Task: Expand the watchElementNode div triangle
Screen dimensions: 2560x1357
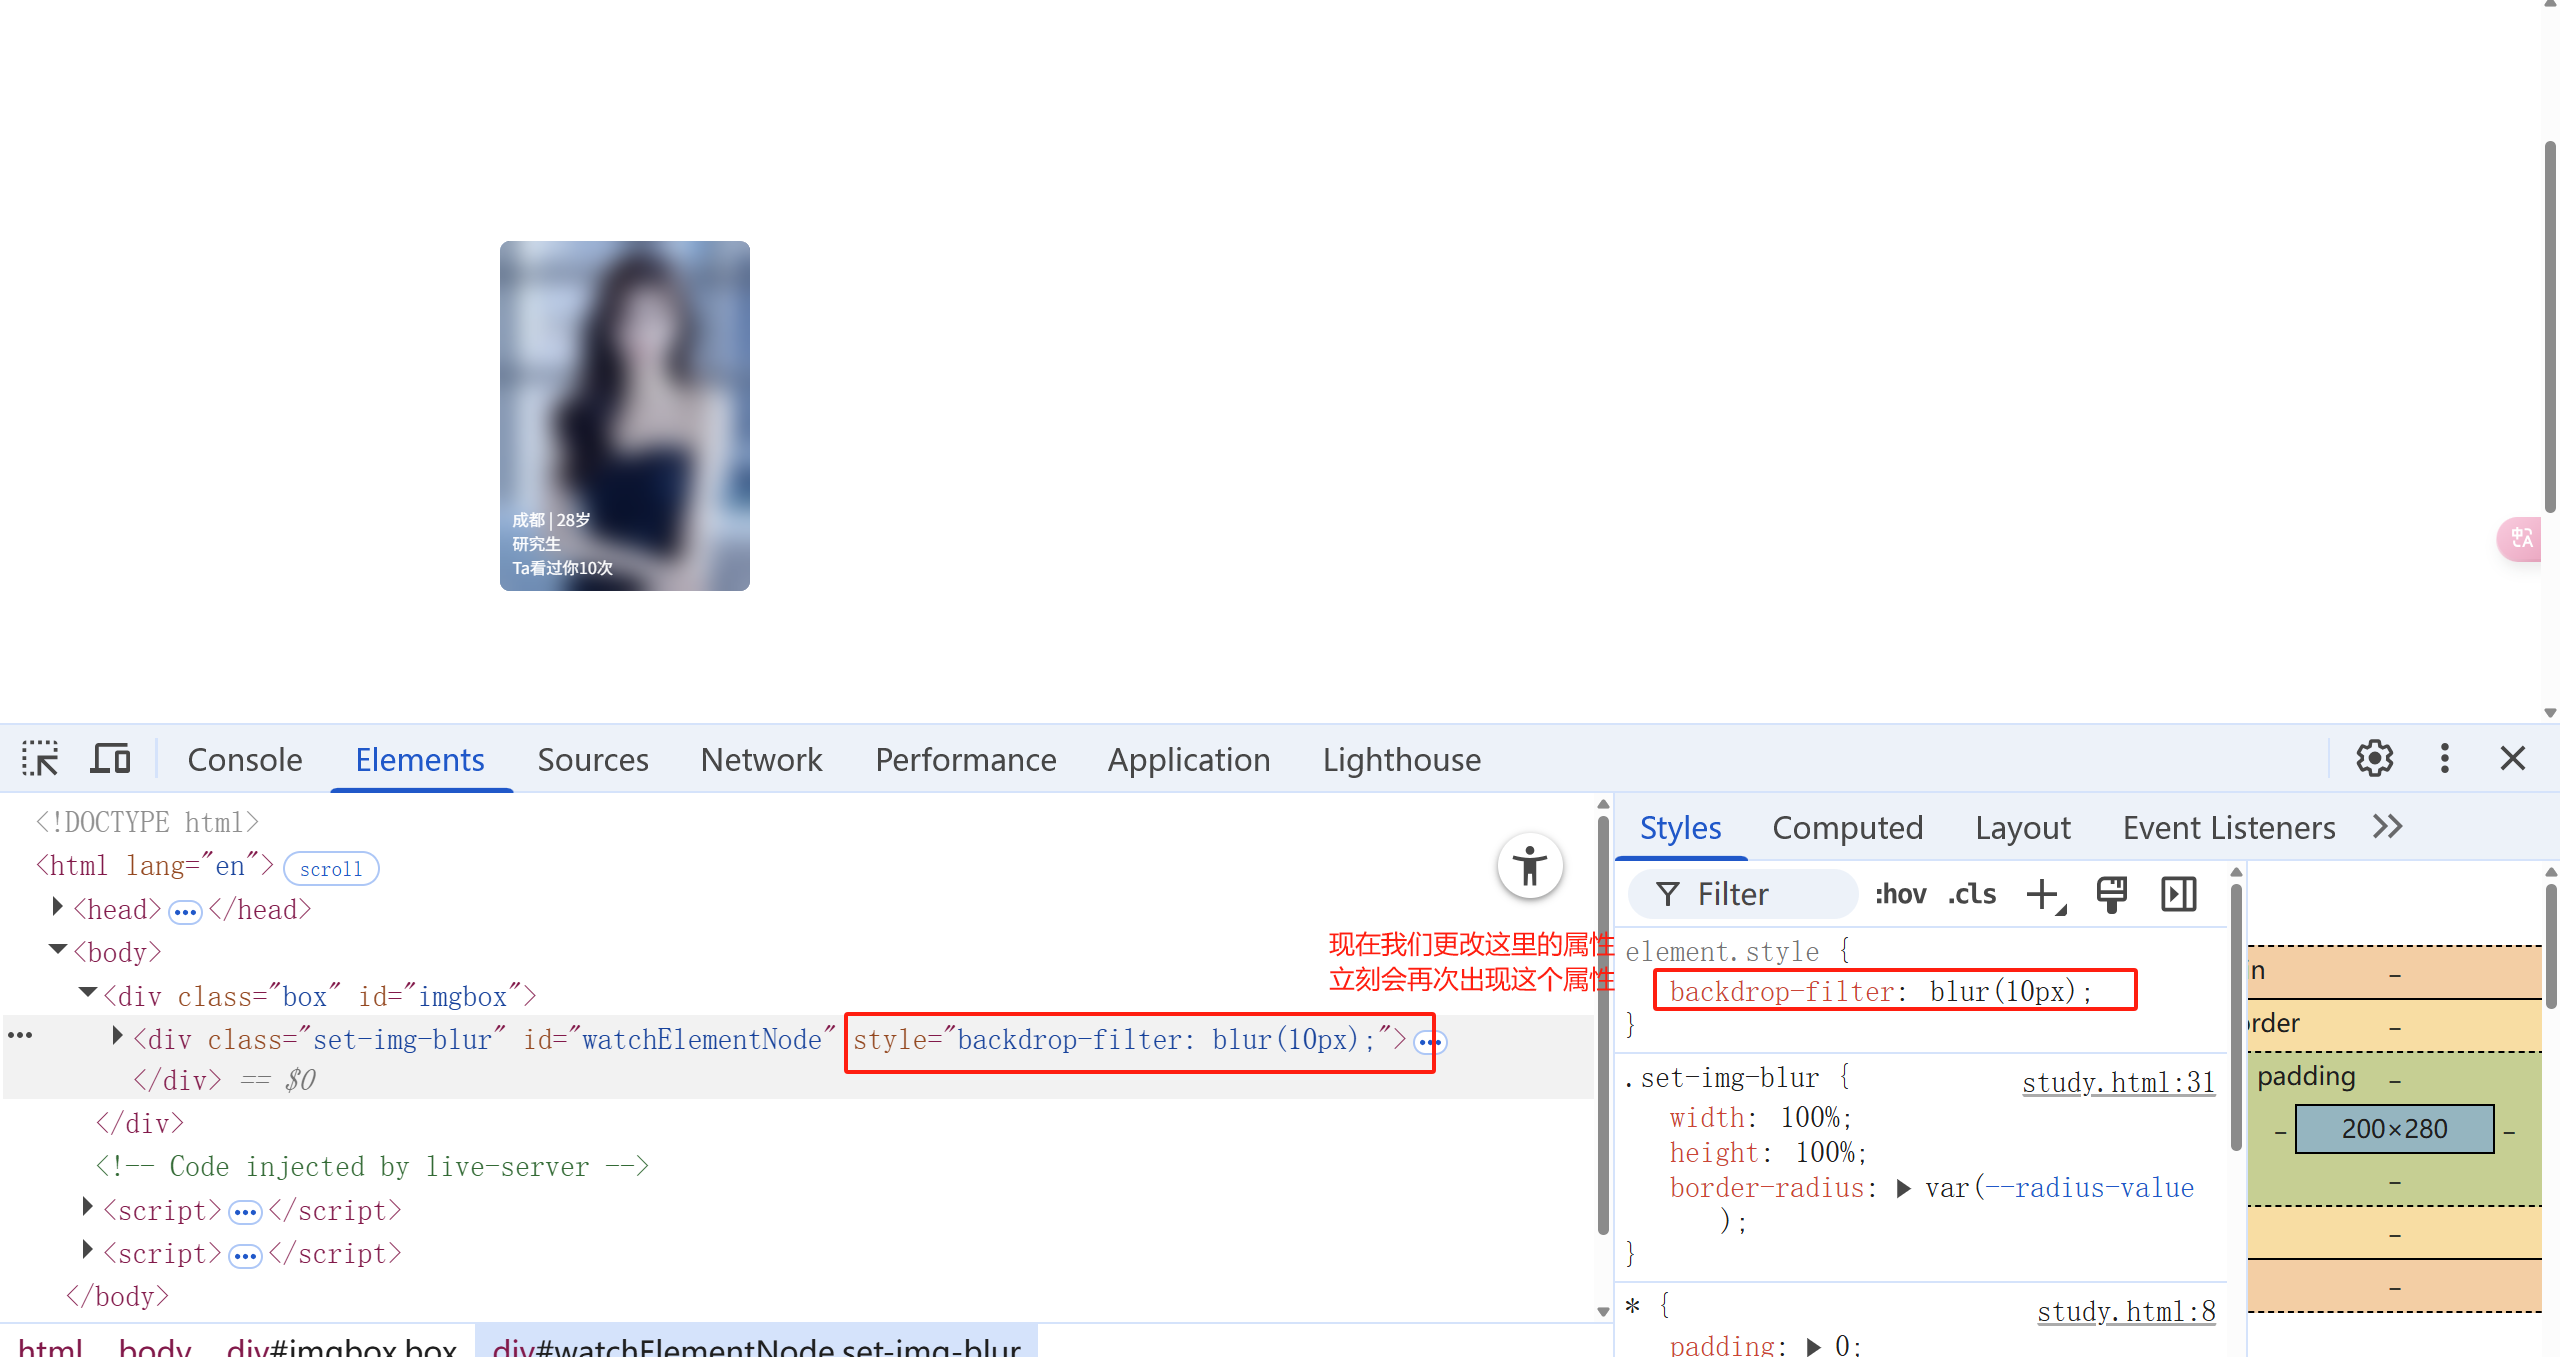Action: coord(117,1037)
